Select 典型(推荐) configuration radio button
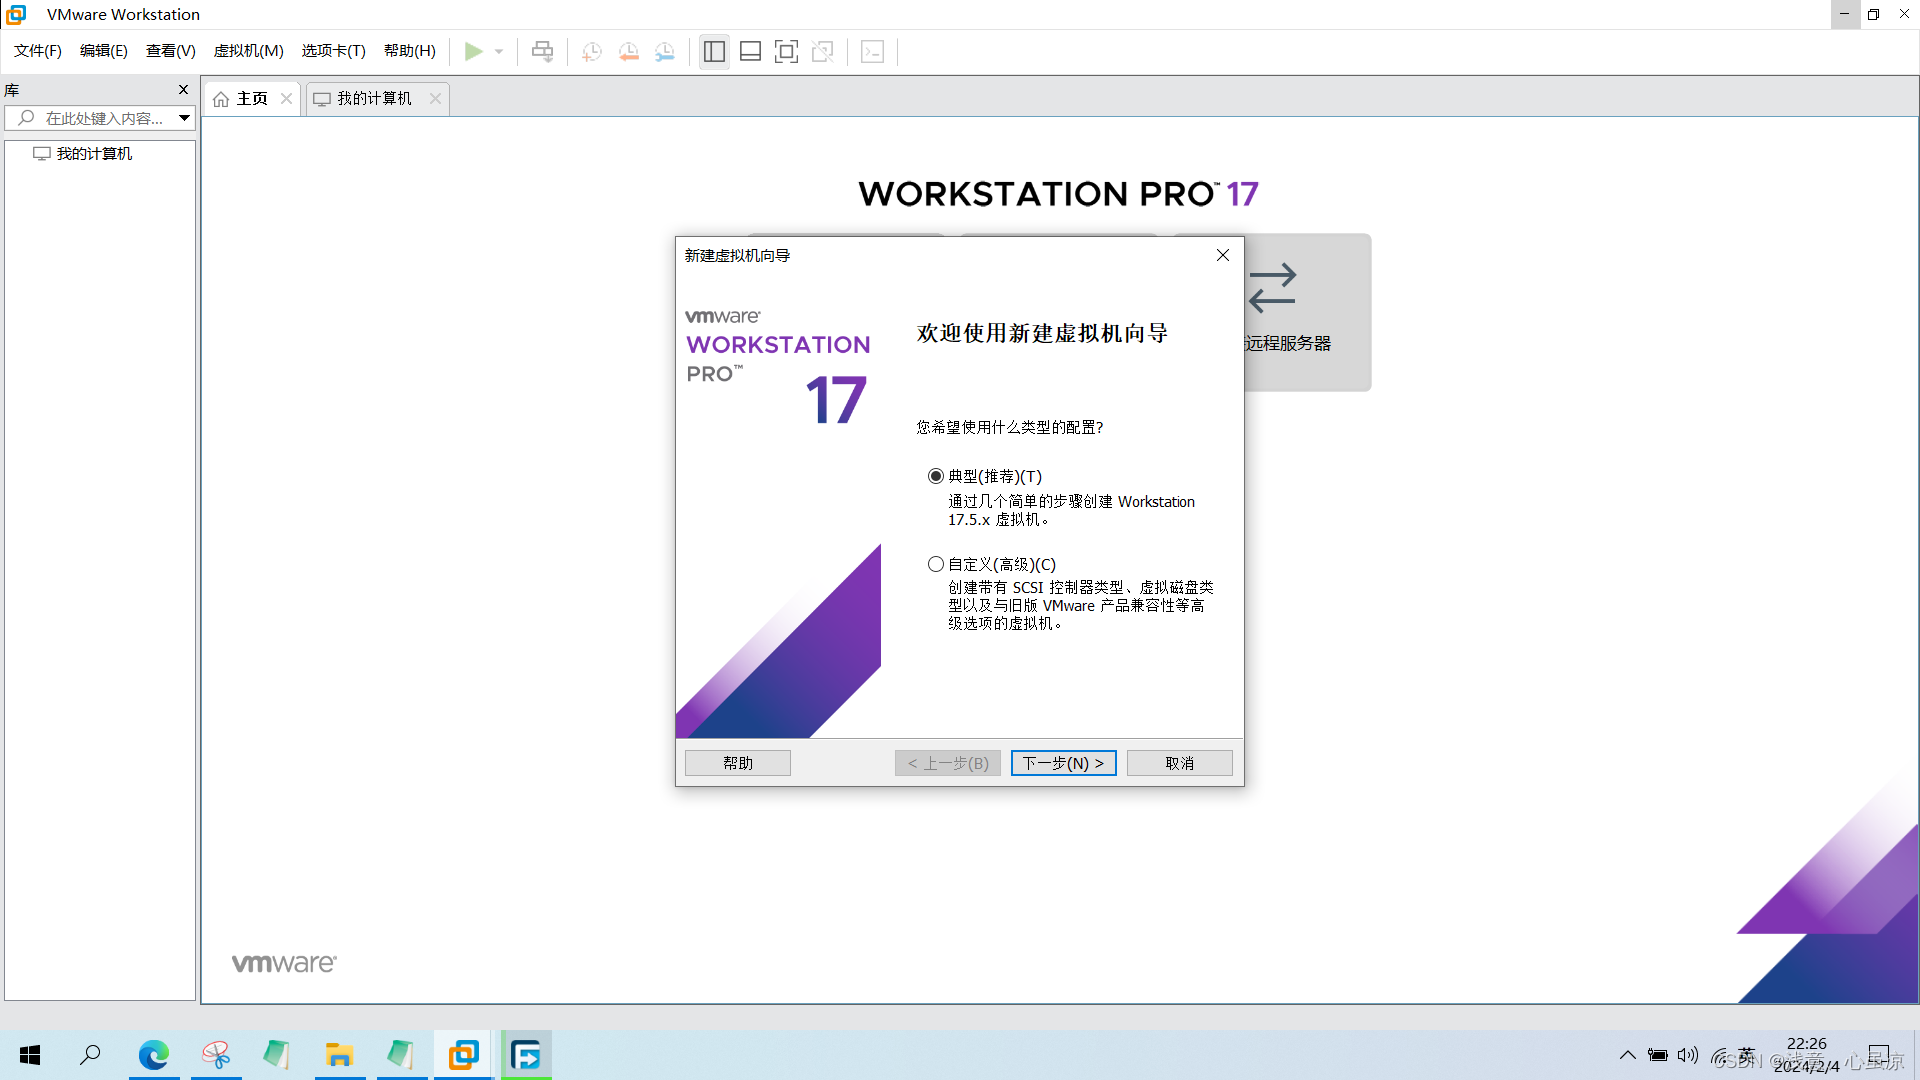 click(x=935, y=476)
